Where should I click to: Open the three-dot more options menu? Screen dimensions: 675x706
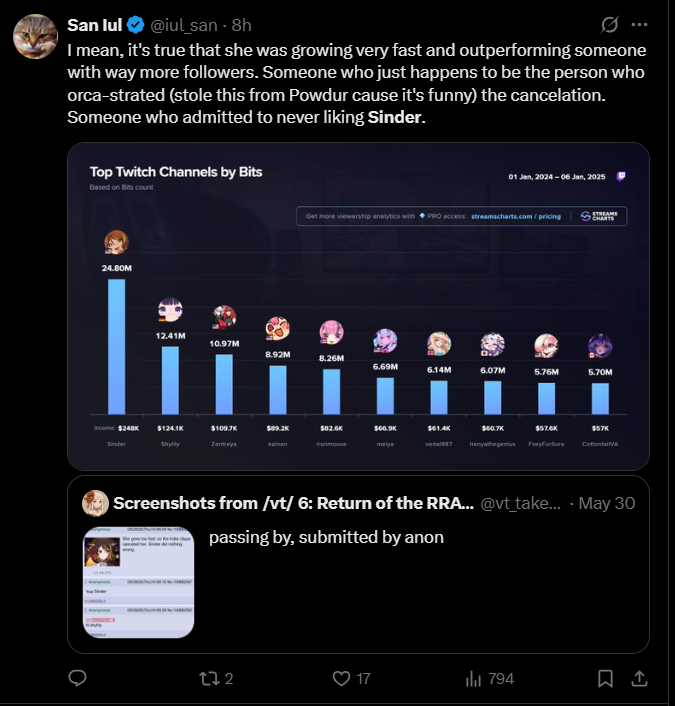(x=642, y=24)
